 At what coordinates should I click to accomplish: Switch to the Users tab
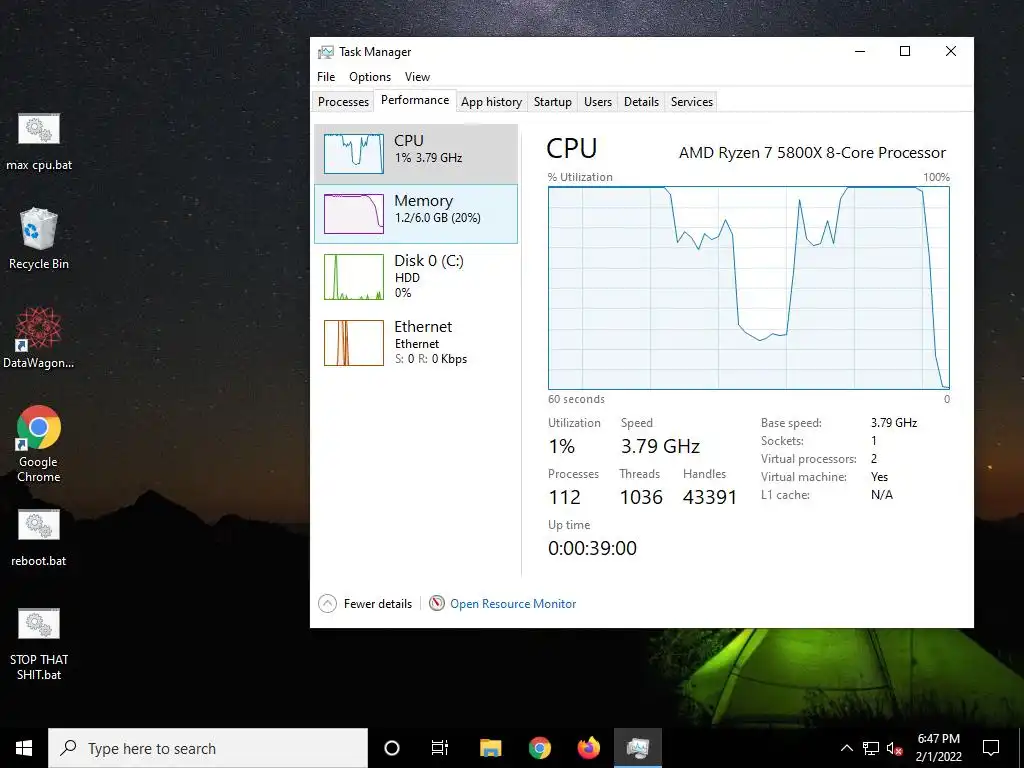point(598,102)
